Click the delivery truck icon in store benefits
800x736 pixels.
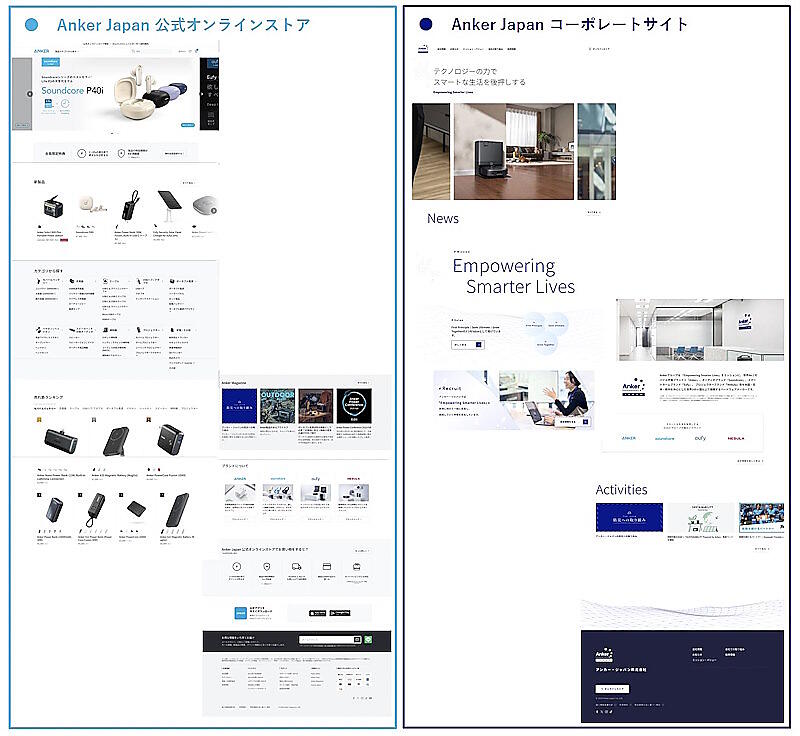click(296, 567)
